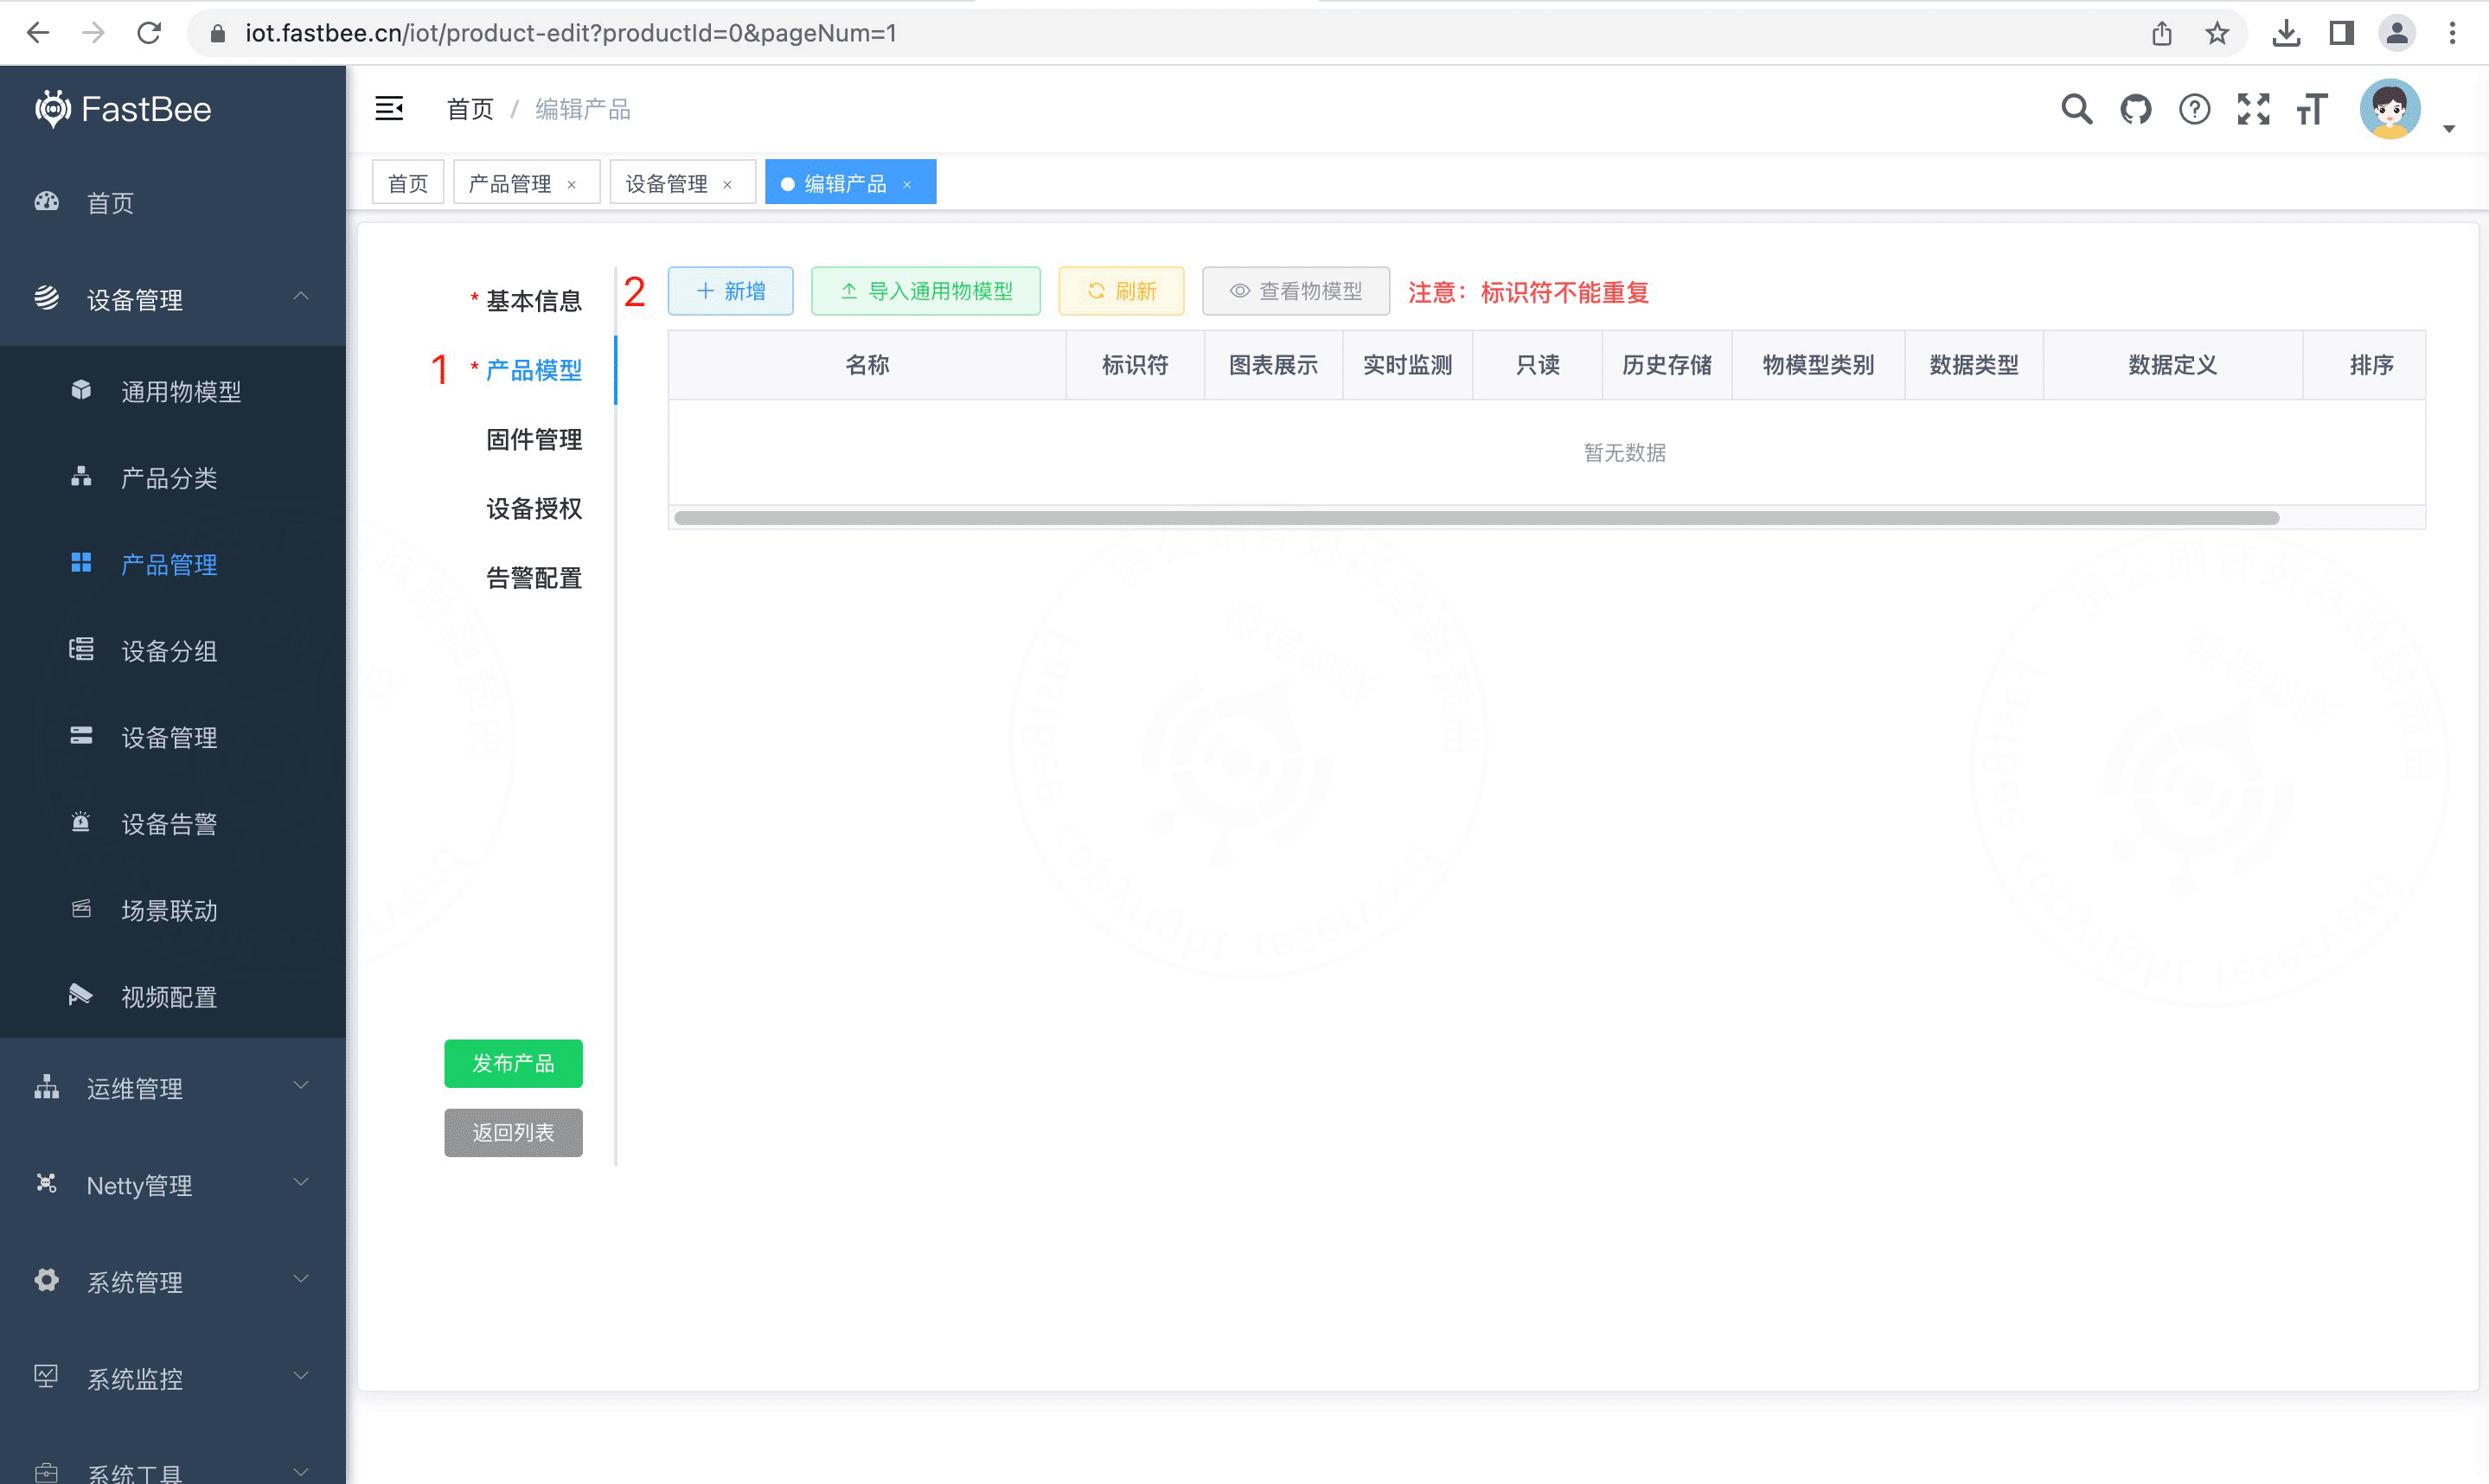
Task: Click the 物模型类别 column header
Action: [x=1818, y=365]
